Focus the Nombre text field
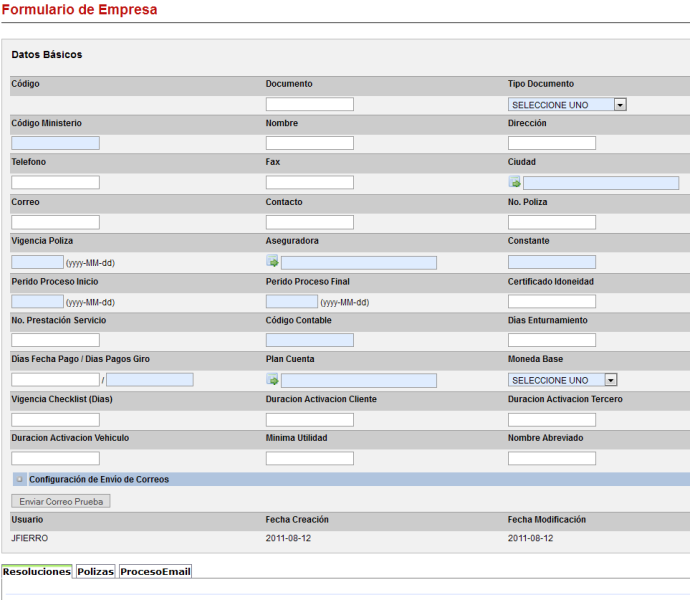 pos(309,143)
